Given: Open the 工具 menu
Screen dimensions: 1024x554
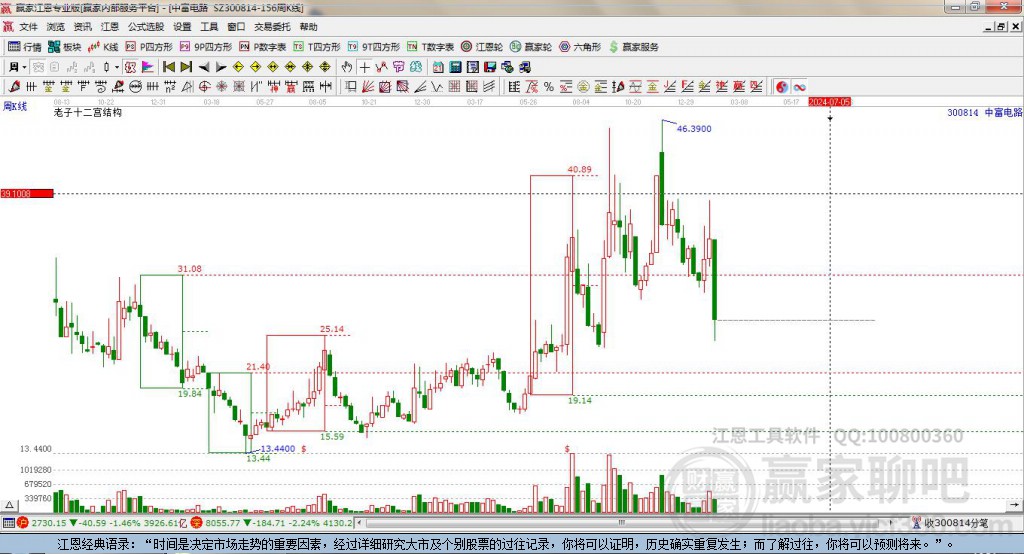Looking at the screenshot, I should coord(209,27).
